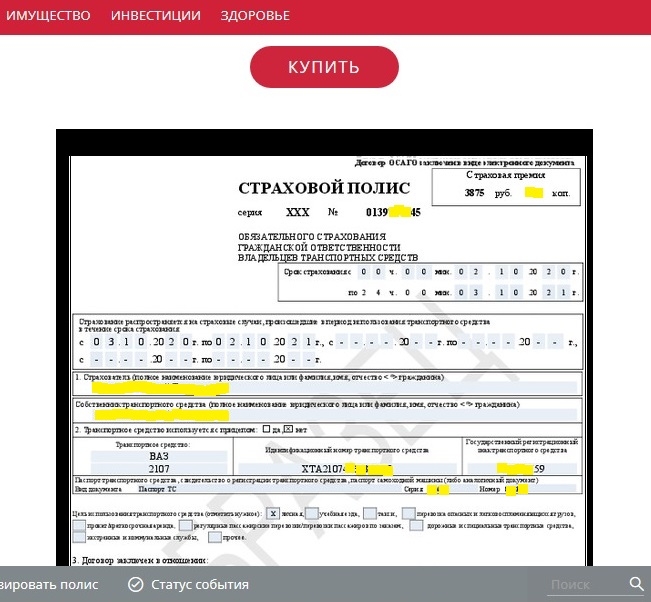Click the такси checkbox
Image resolution: width=651 pixels, height=602 pixels.
tap(370, 514)
